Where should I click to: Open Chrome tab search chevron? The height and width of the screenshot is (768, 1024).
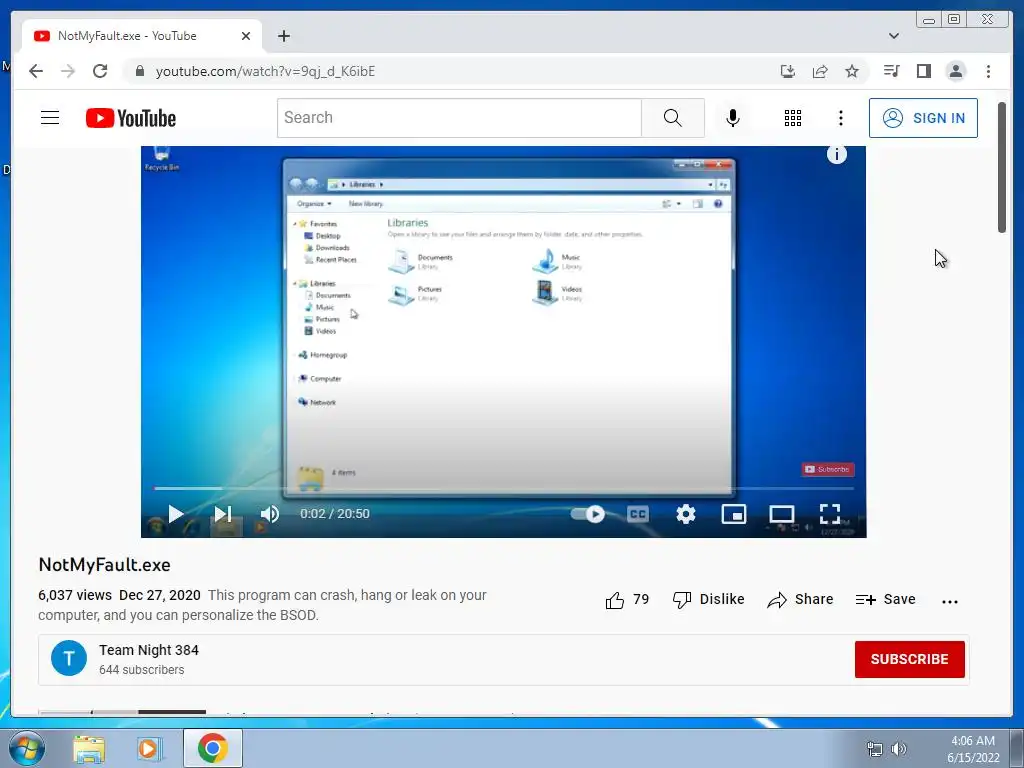pos(893,36)
